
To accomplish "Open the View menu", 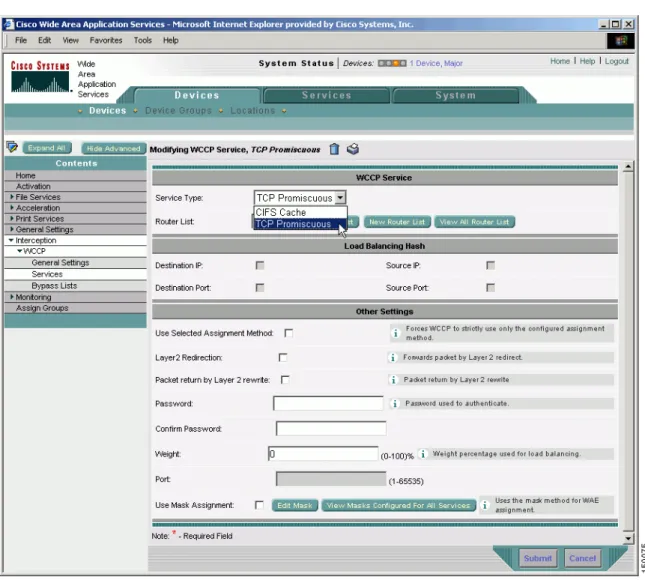I will point(70,40).
